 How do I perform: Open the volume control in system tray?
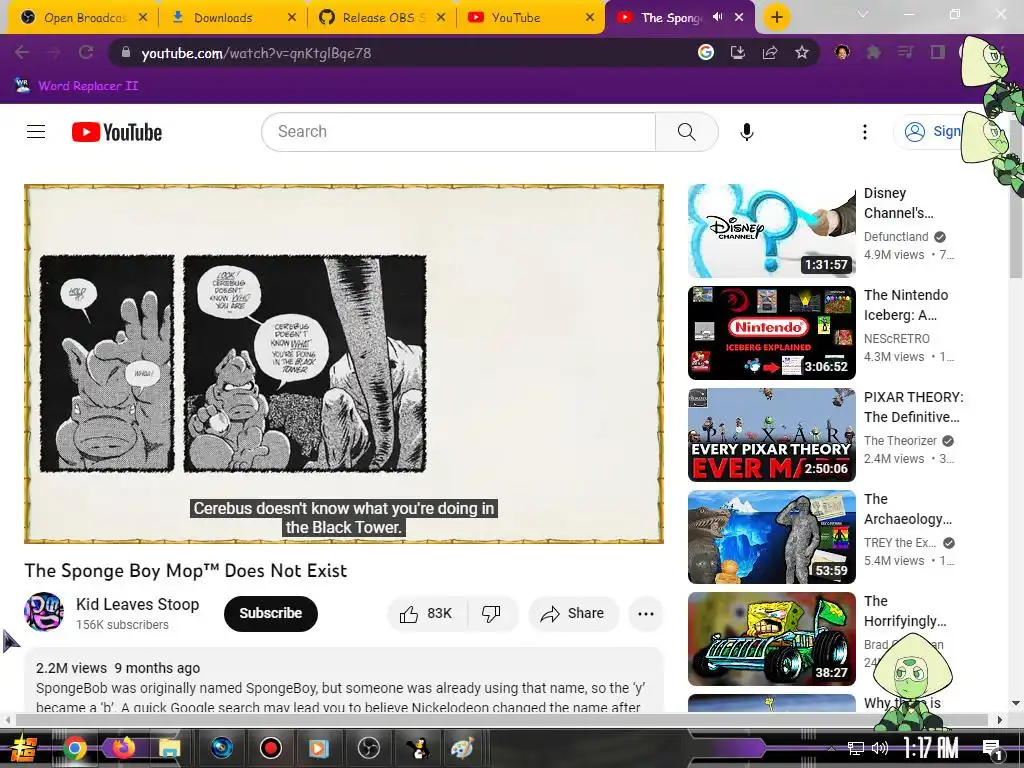pyautogui.click(x=880, y=748)
